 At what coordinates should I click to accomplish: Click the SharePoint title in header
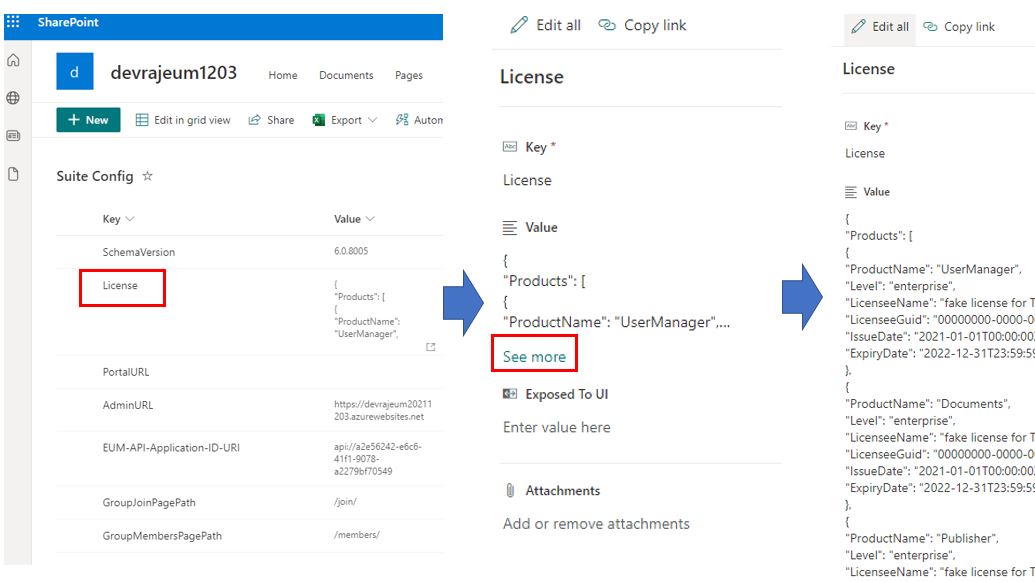68,22
